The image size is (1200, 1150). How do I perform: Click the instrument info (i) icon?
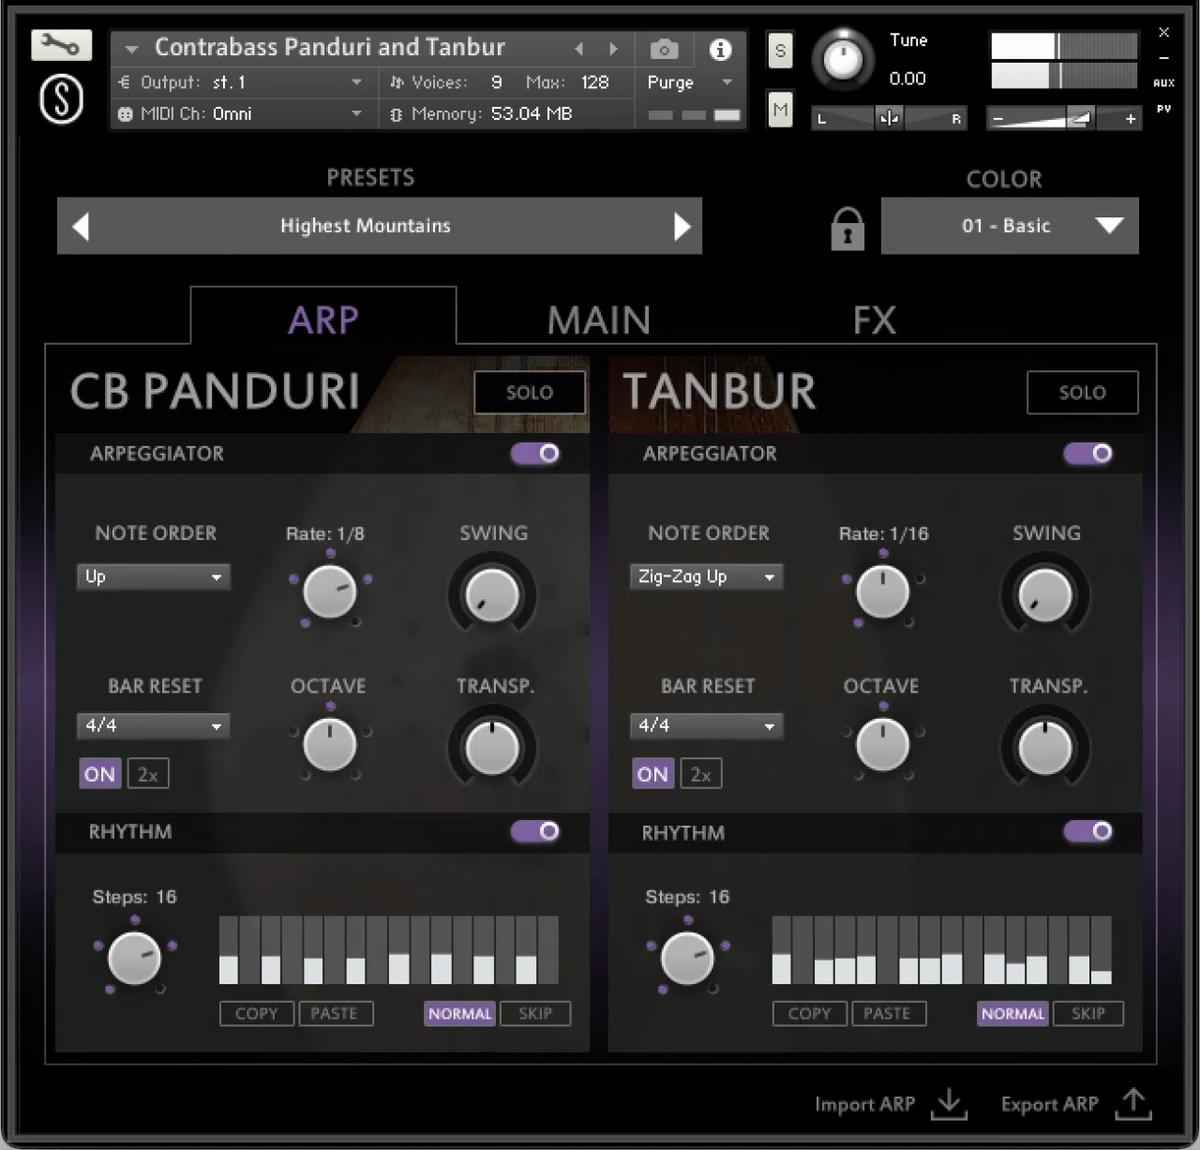click(720, 49)
